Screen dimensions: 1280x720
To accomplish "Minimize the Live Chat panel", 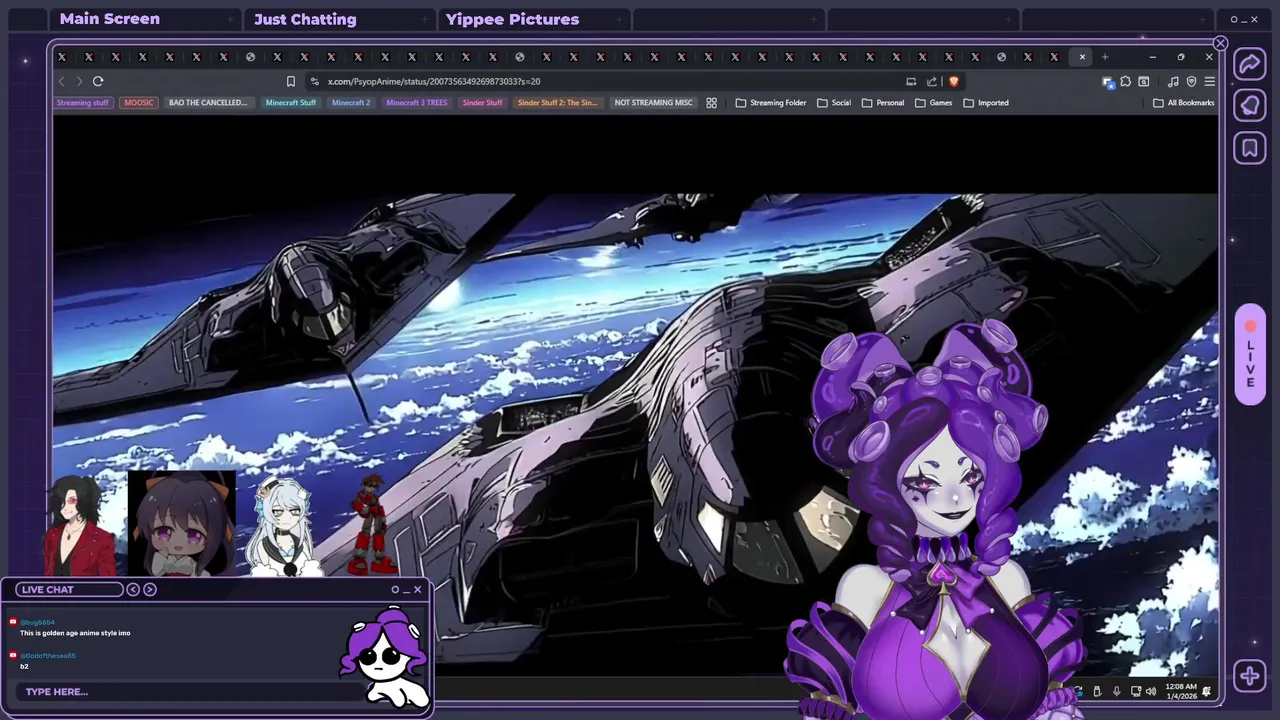I will click(x=406, y=590).
